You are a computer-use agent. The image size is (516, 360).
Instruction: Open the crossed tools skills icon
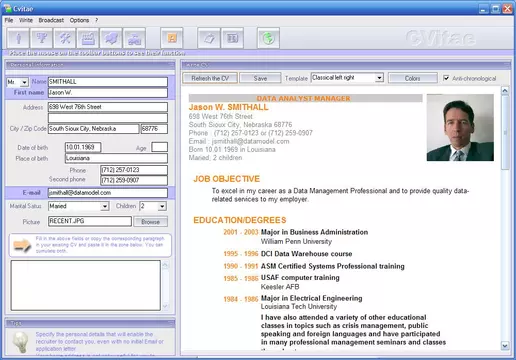(65, 39)
